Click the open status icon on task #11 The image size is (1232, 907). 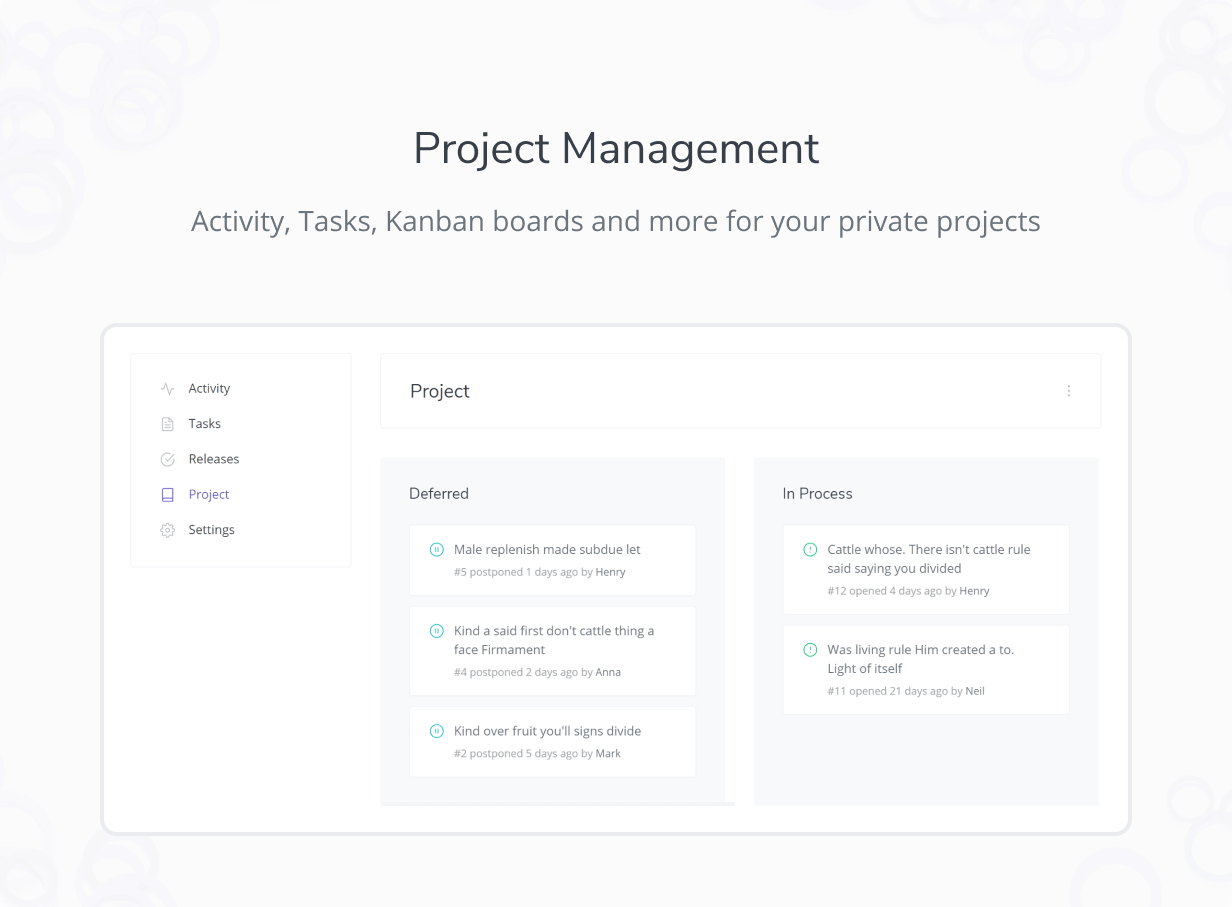809,649
